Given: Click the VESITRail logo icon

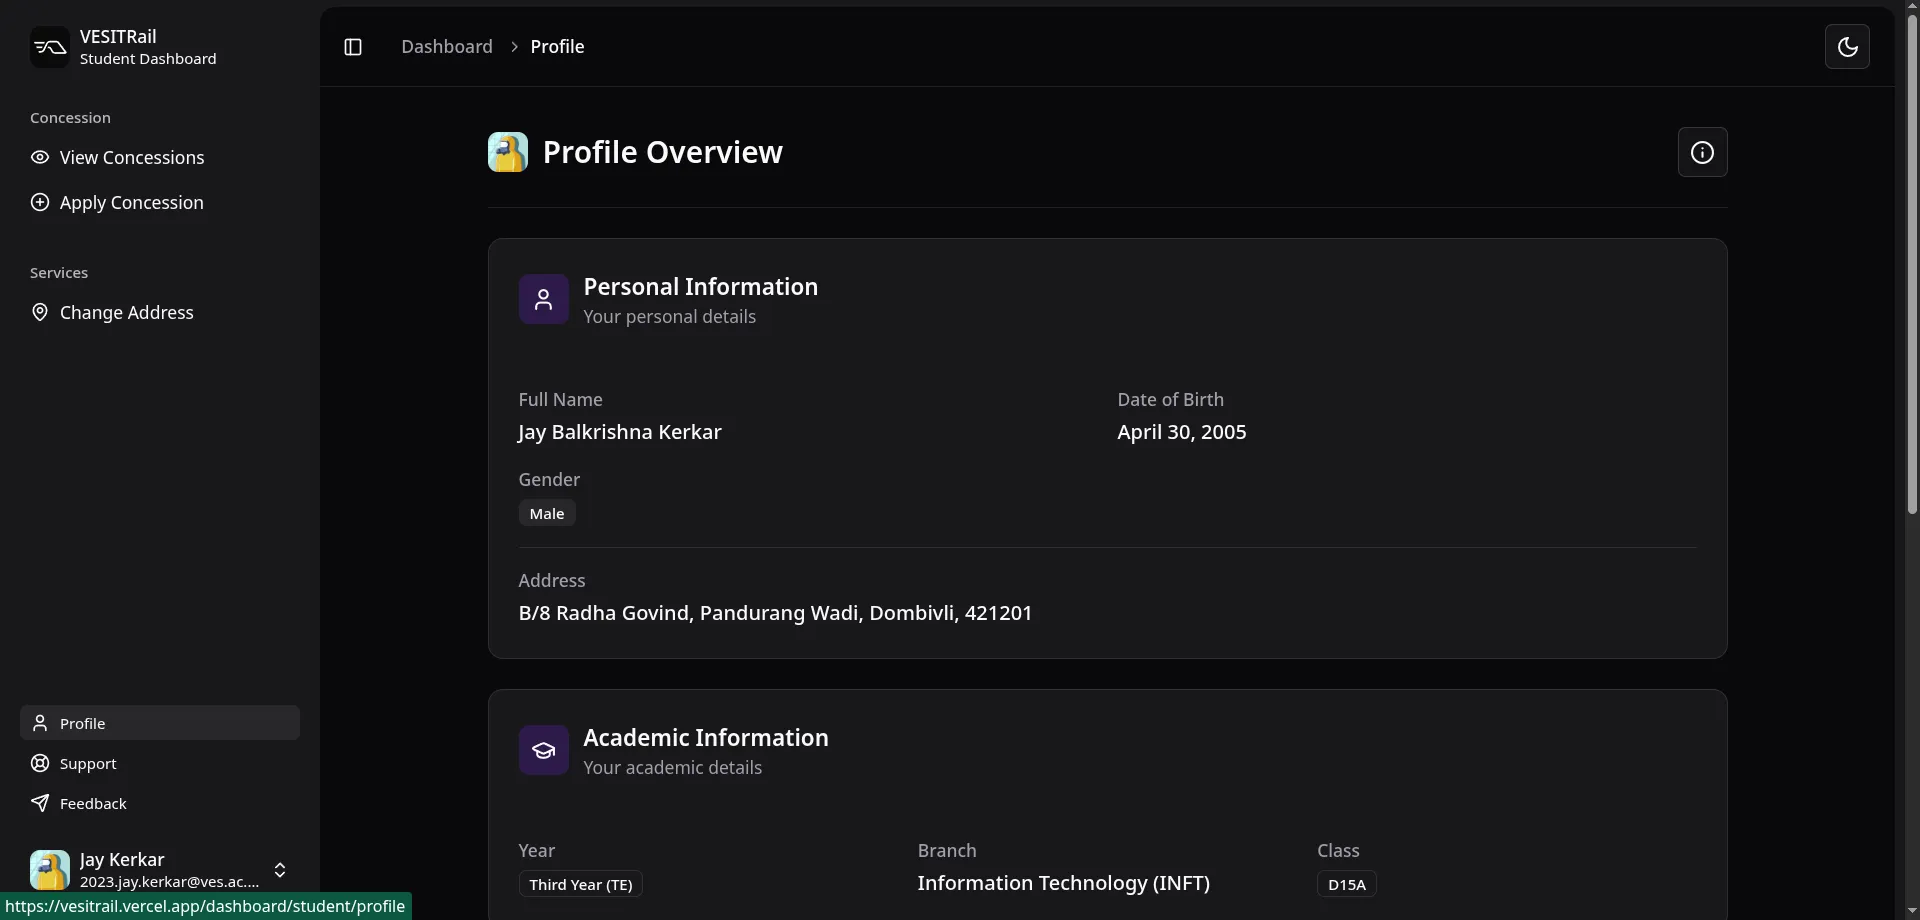Looking at the screenshot, I should click(x=49, y=46).
